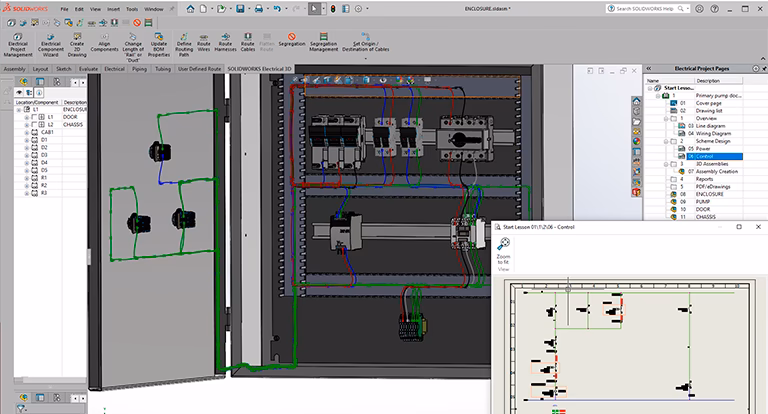Screen dimensions: 768x414
Task: Select Align Components tool
Action: (104, 43)
